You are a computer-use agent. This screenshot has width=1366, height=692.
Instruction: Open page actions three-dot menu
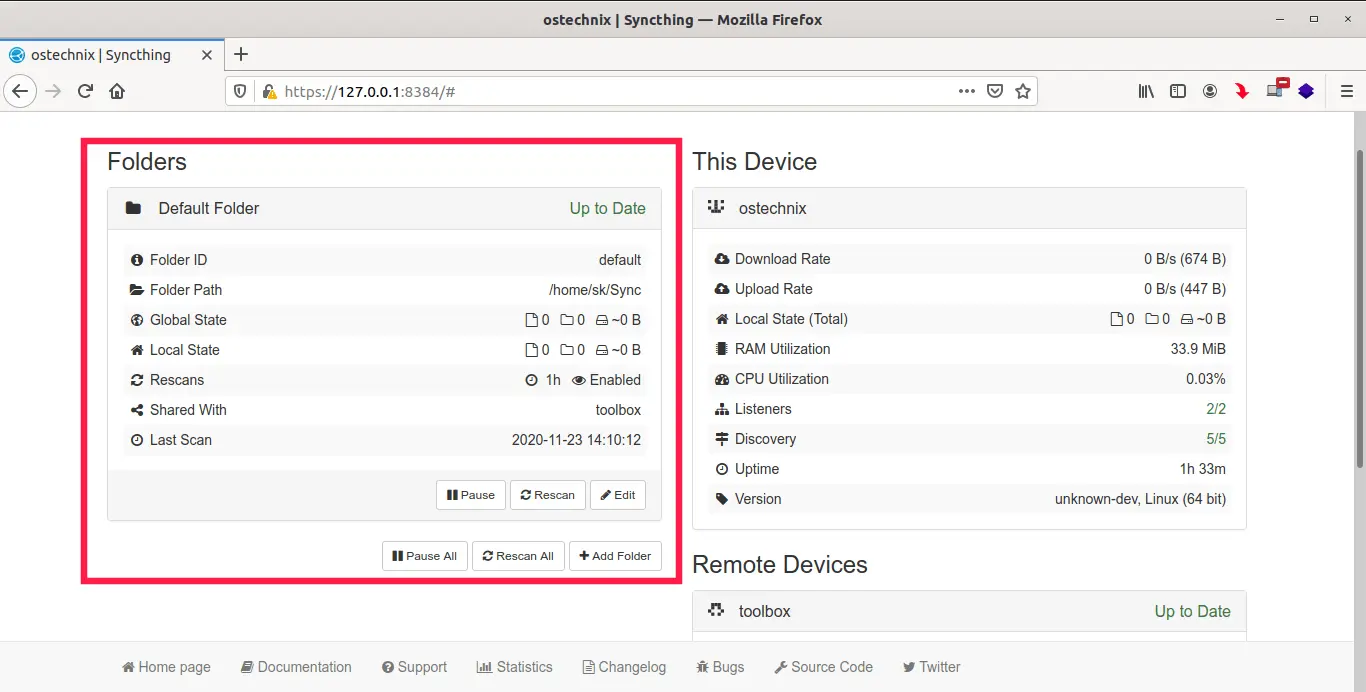pos(966,91)
